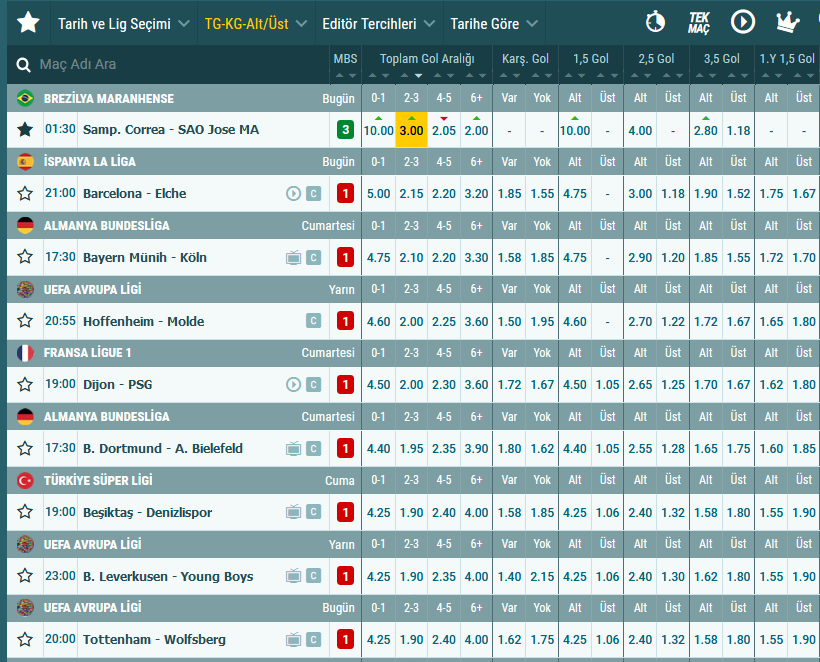Open the TG-KG-Alt/Üst market dropdown

coord(256,24)
